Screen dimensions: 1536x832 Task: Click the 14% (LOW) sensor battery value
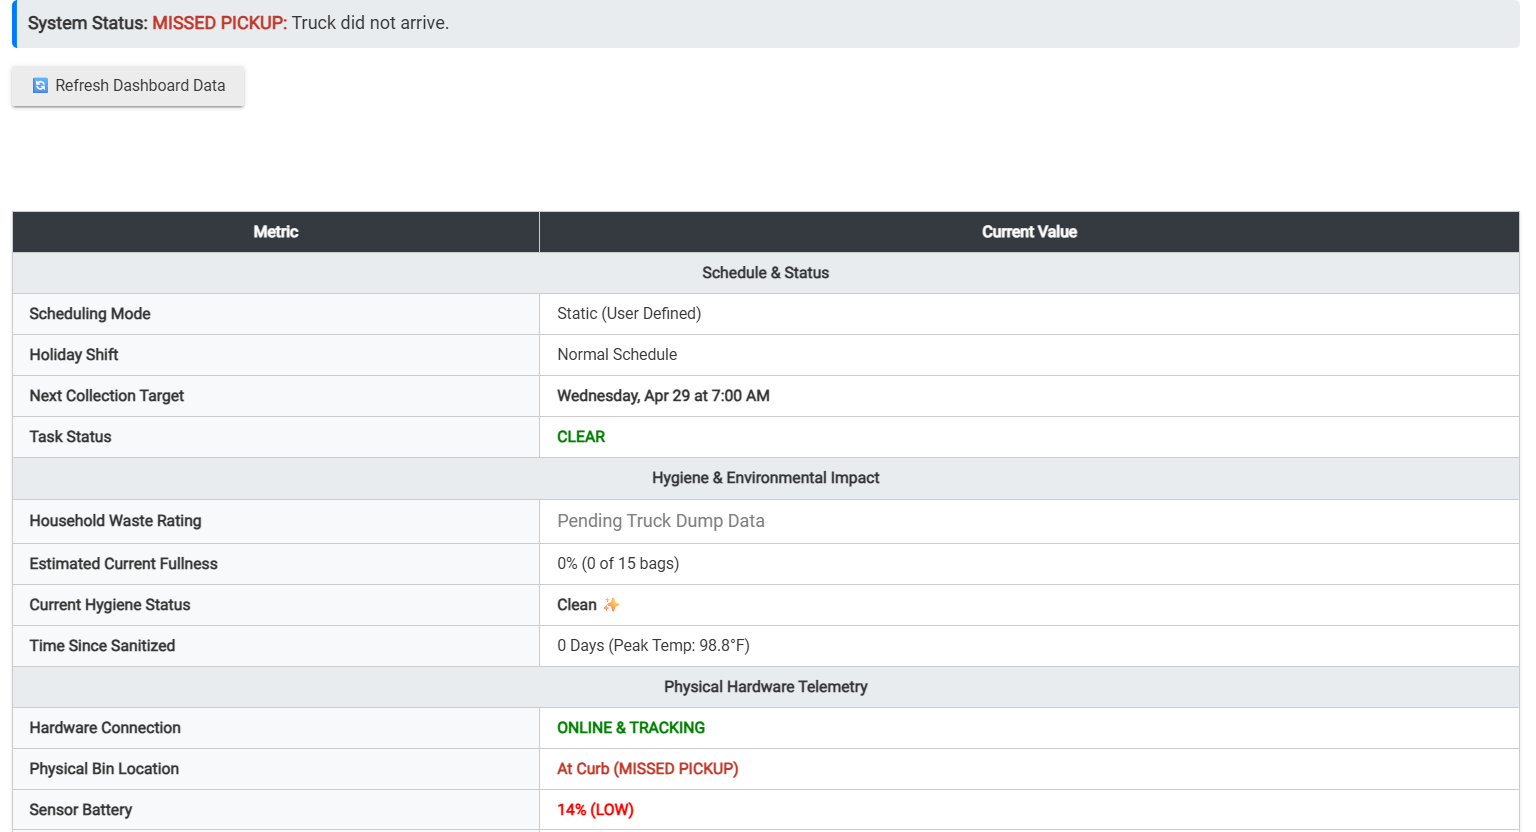point(595,810)
